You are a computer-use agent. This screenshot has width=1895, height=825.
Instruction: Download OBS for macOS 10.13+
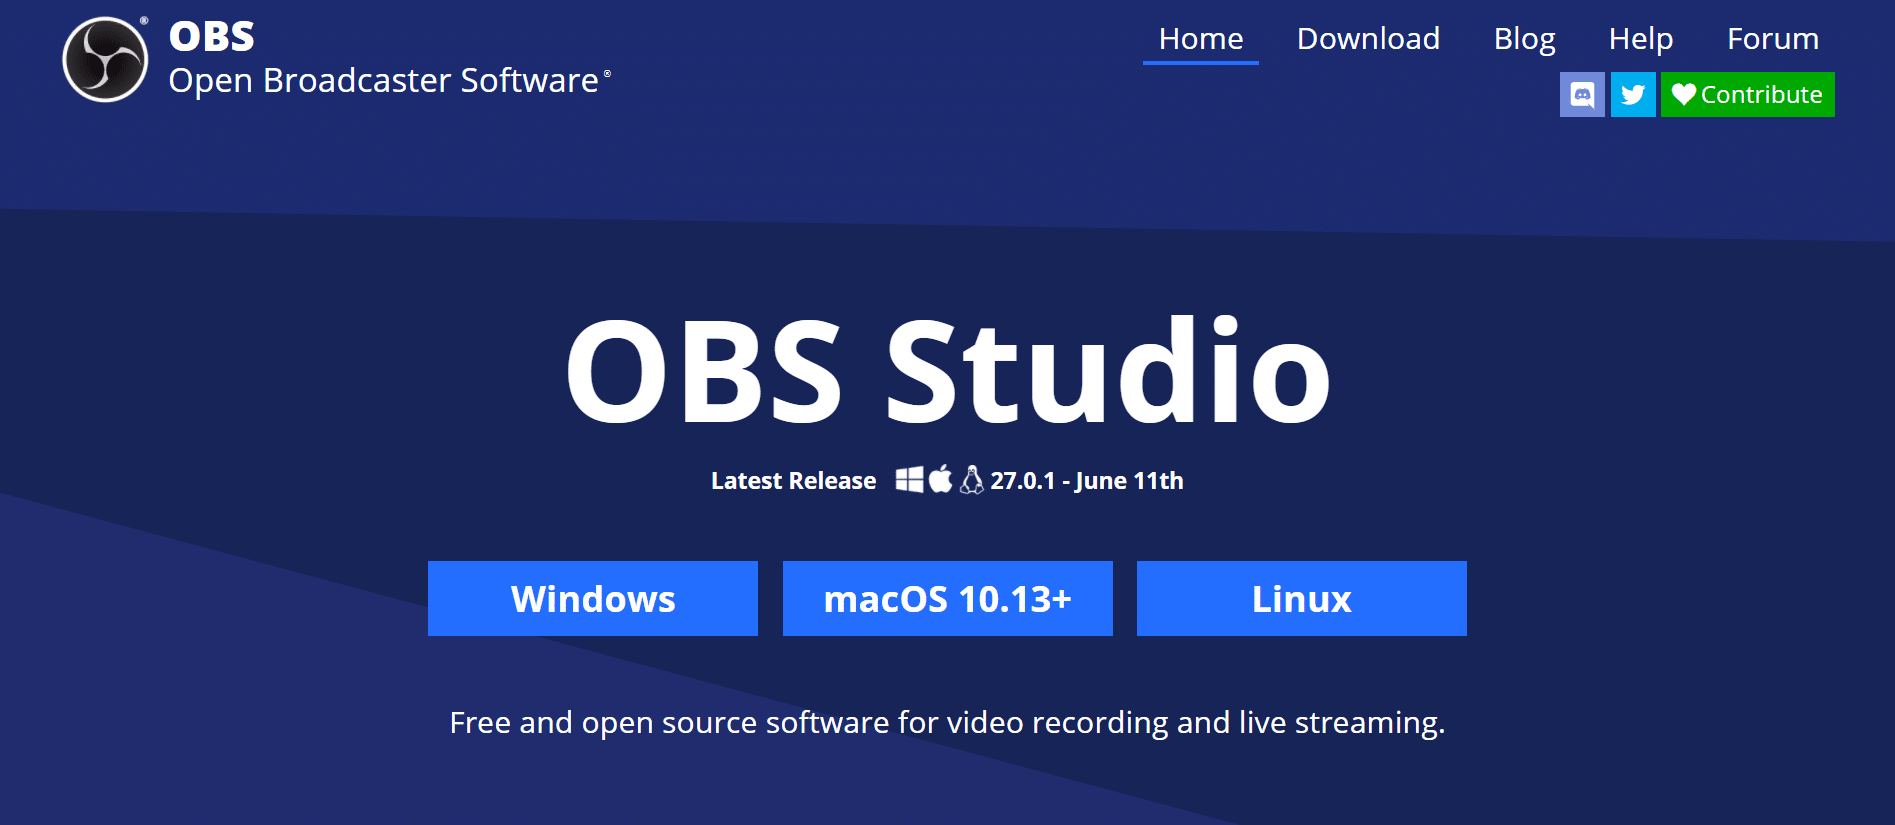(948, 598)
